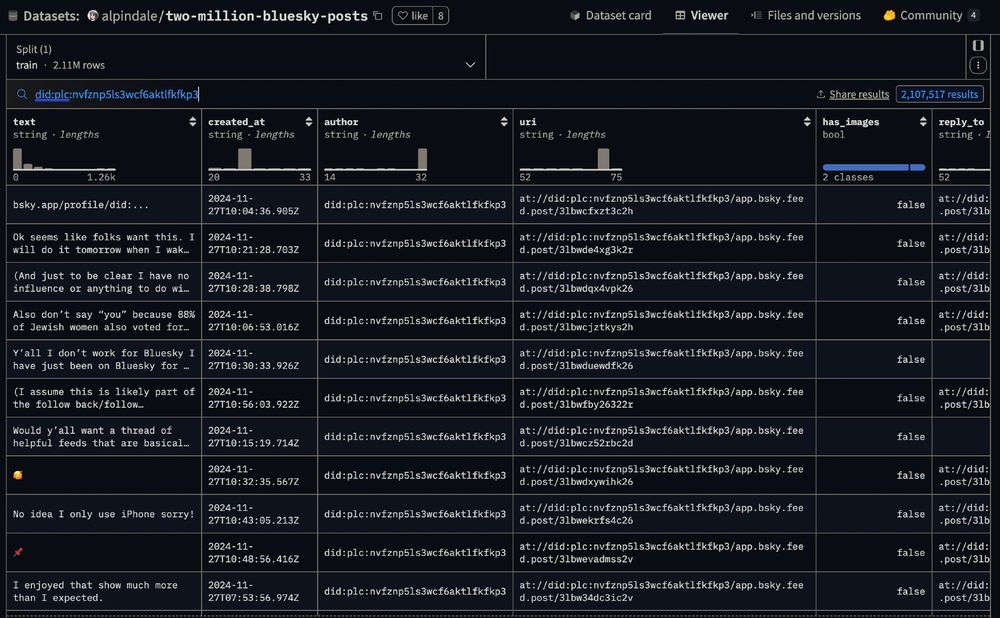The width and height of the screenshot is (1000, 618).
Task: Click the author column length histogram
Action: (x=375, y=159)
